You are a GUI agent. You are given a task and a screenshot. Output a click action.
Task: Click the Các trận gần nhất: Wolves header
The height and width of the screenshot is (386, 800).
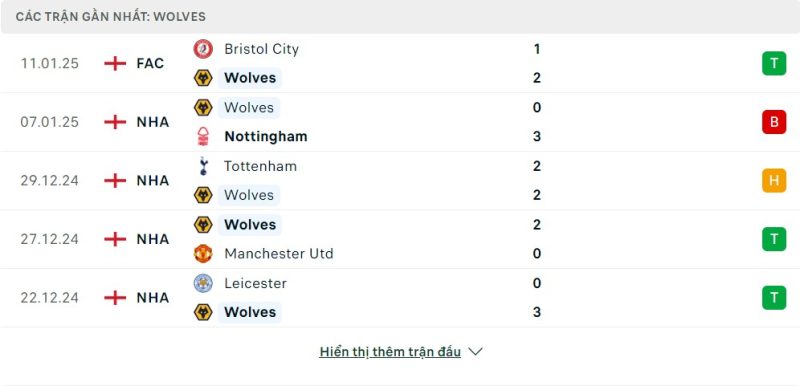click(111, 17)
